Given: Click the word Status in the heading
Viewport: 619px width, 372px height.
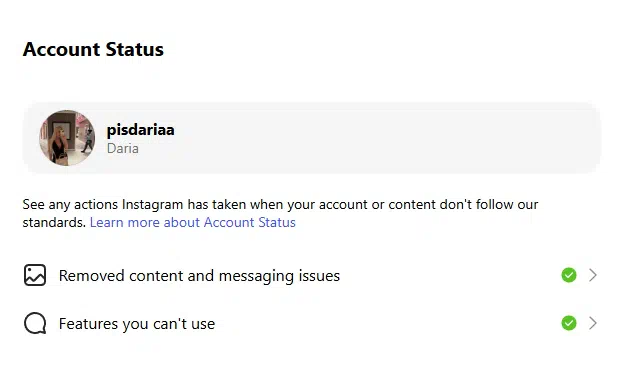Looking at the screenshot, I should (x=135, y=49).
